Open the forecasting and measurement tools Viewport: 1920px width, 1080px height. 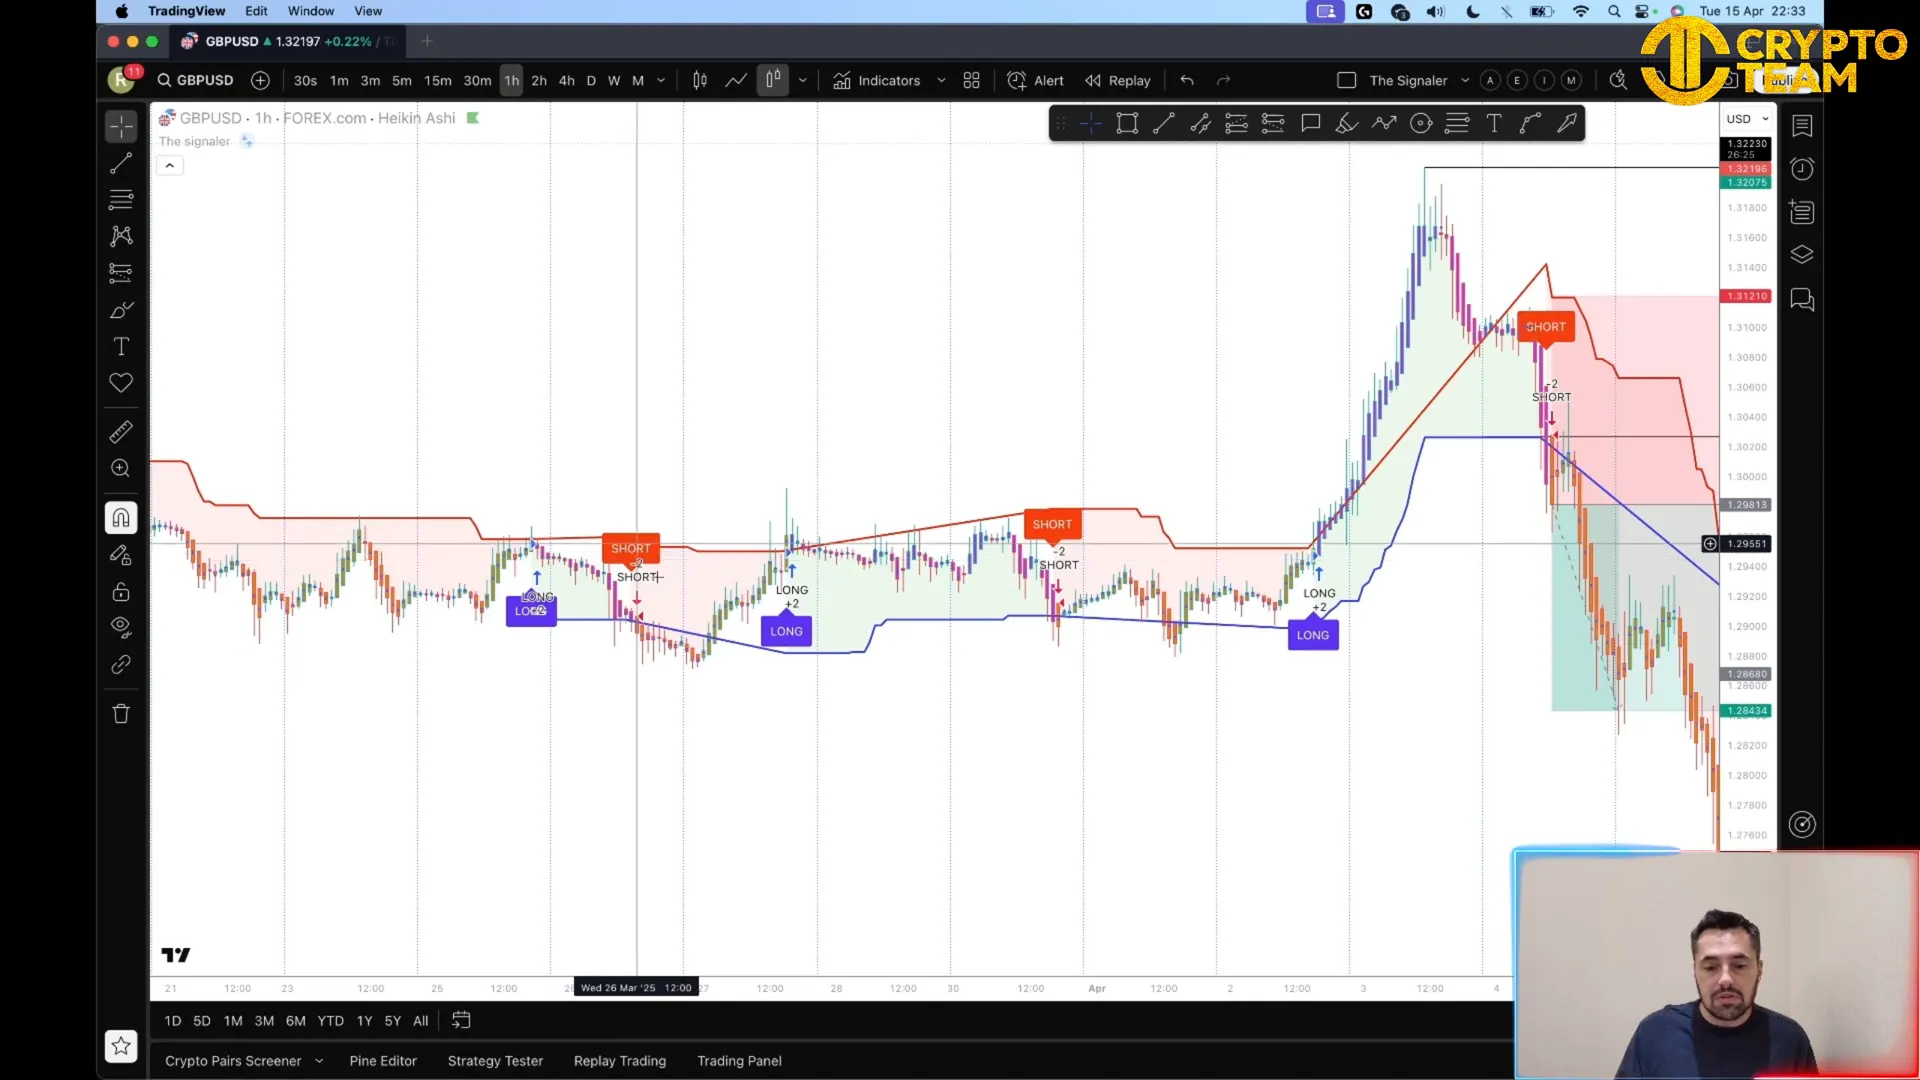pyautogui.click(x=121, y=272)
